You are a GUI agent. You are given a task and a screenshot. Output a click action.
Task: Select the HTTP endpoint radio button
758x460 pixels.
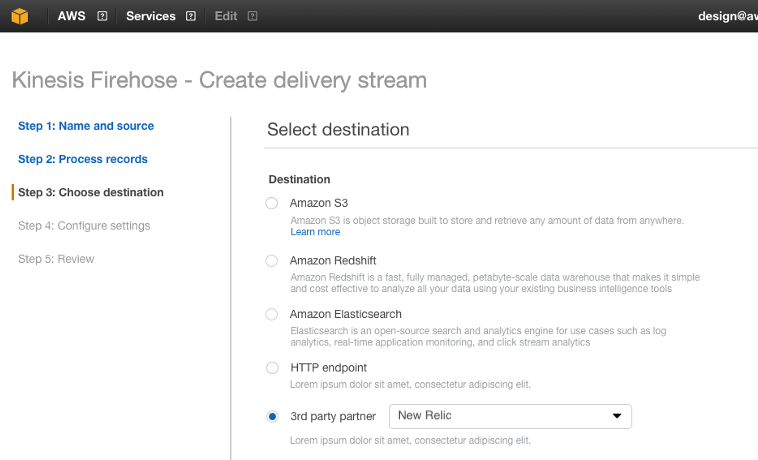(x=272, y=368)
